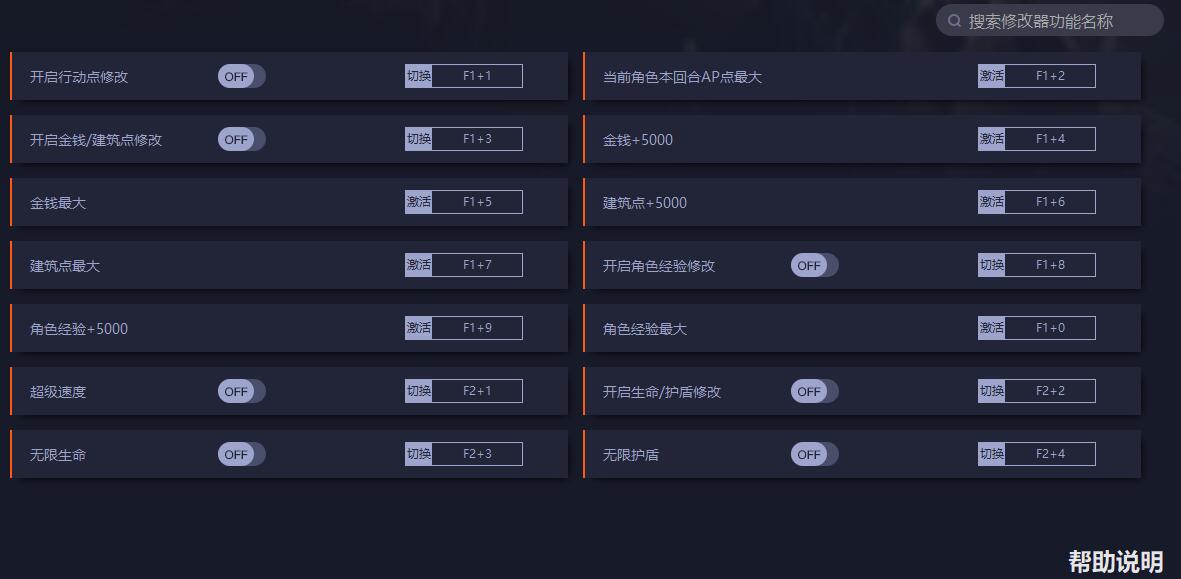The width and height of the screenshot is (1181, 579).
Task: Click the F1+1 hotkey field for 开启行动点修改
Action: 480,75
